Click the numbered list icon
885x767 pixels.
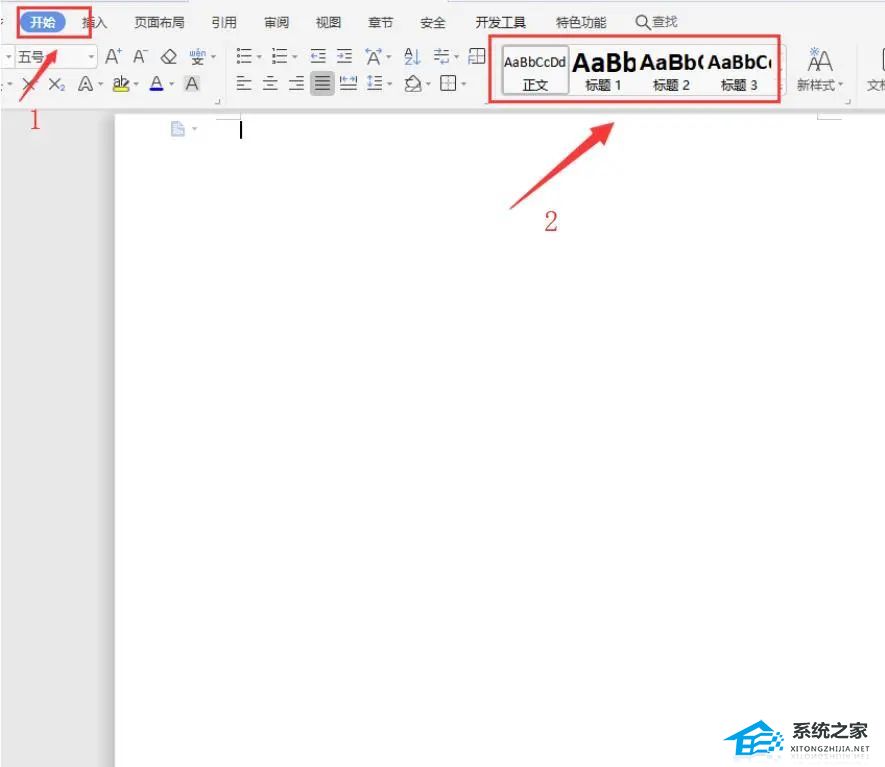[x=279, y=56]
